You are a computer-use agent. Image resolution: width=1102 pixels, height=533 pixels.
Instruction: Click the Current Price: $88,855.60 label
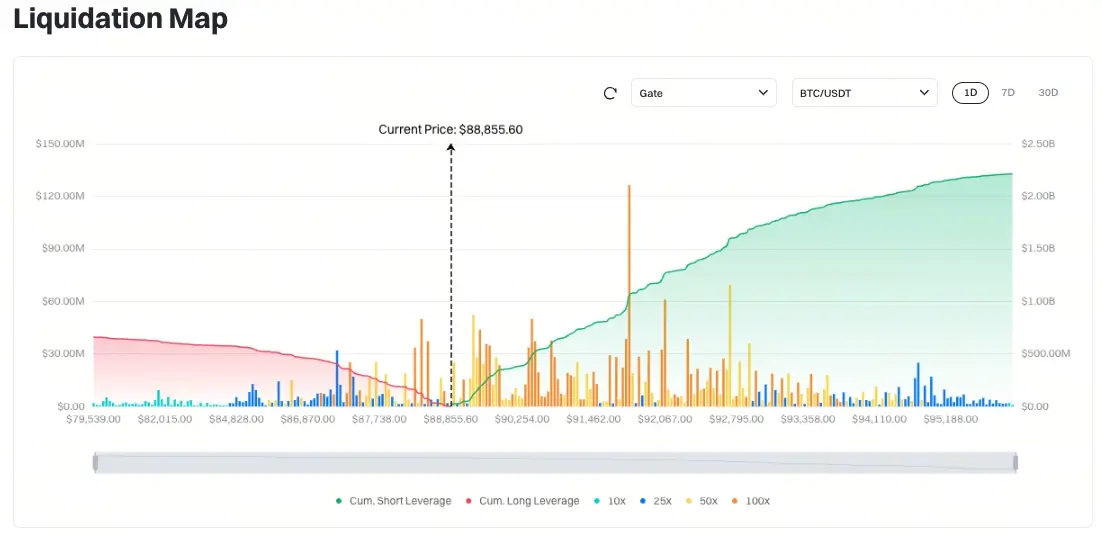[x=450, y=129]
